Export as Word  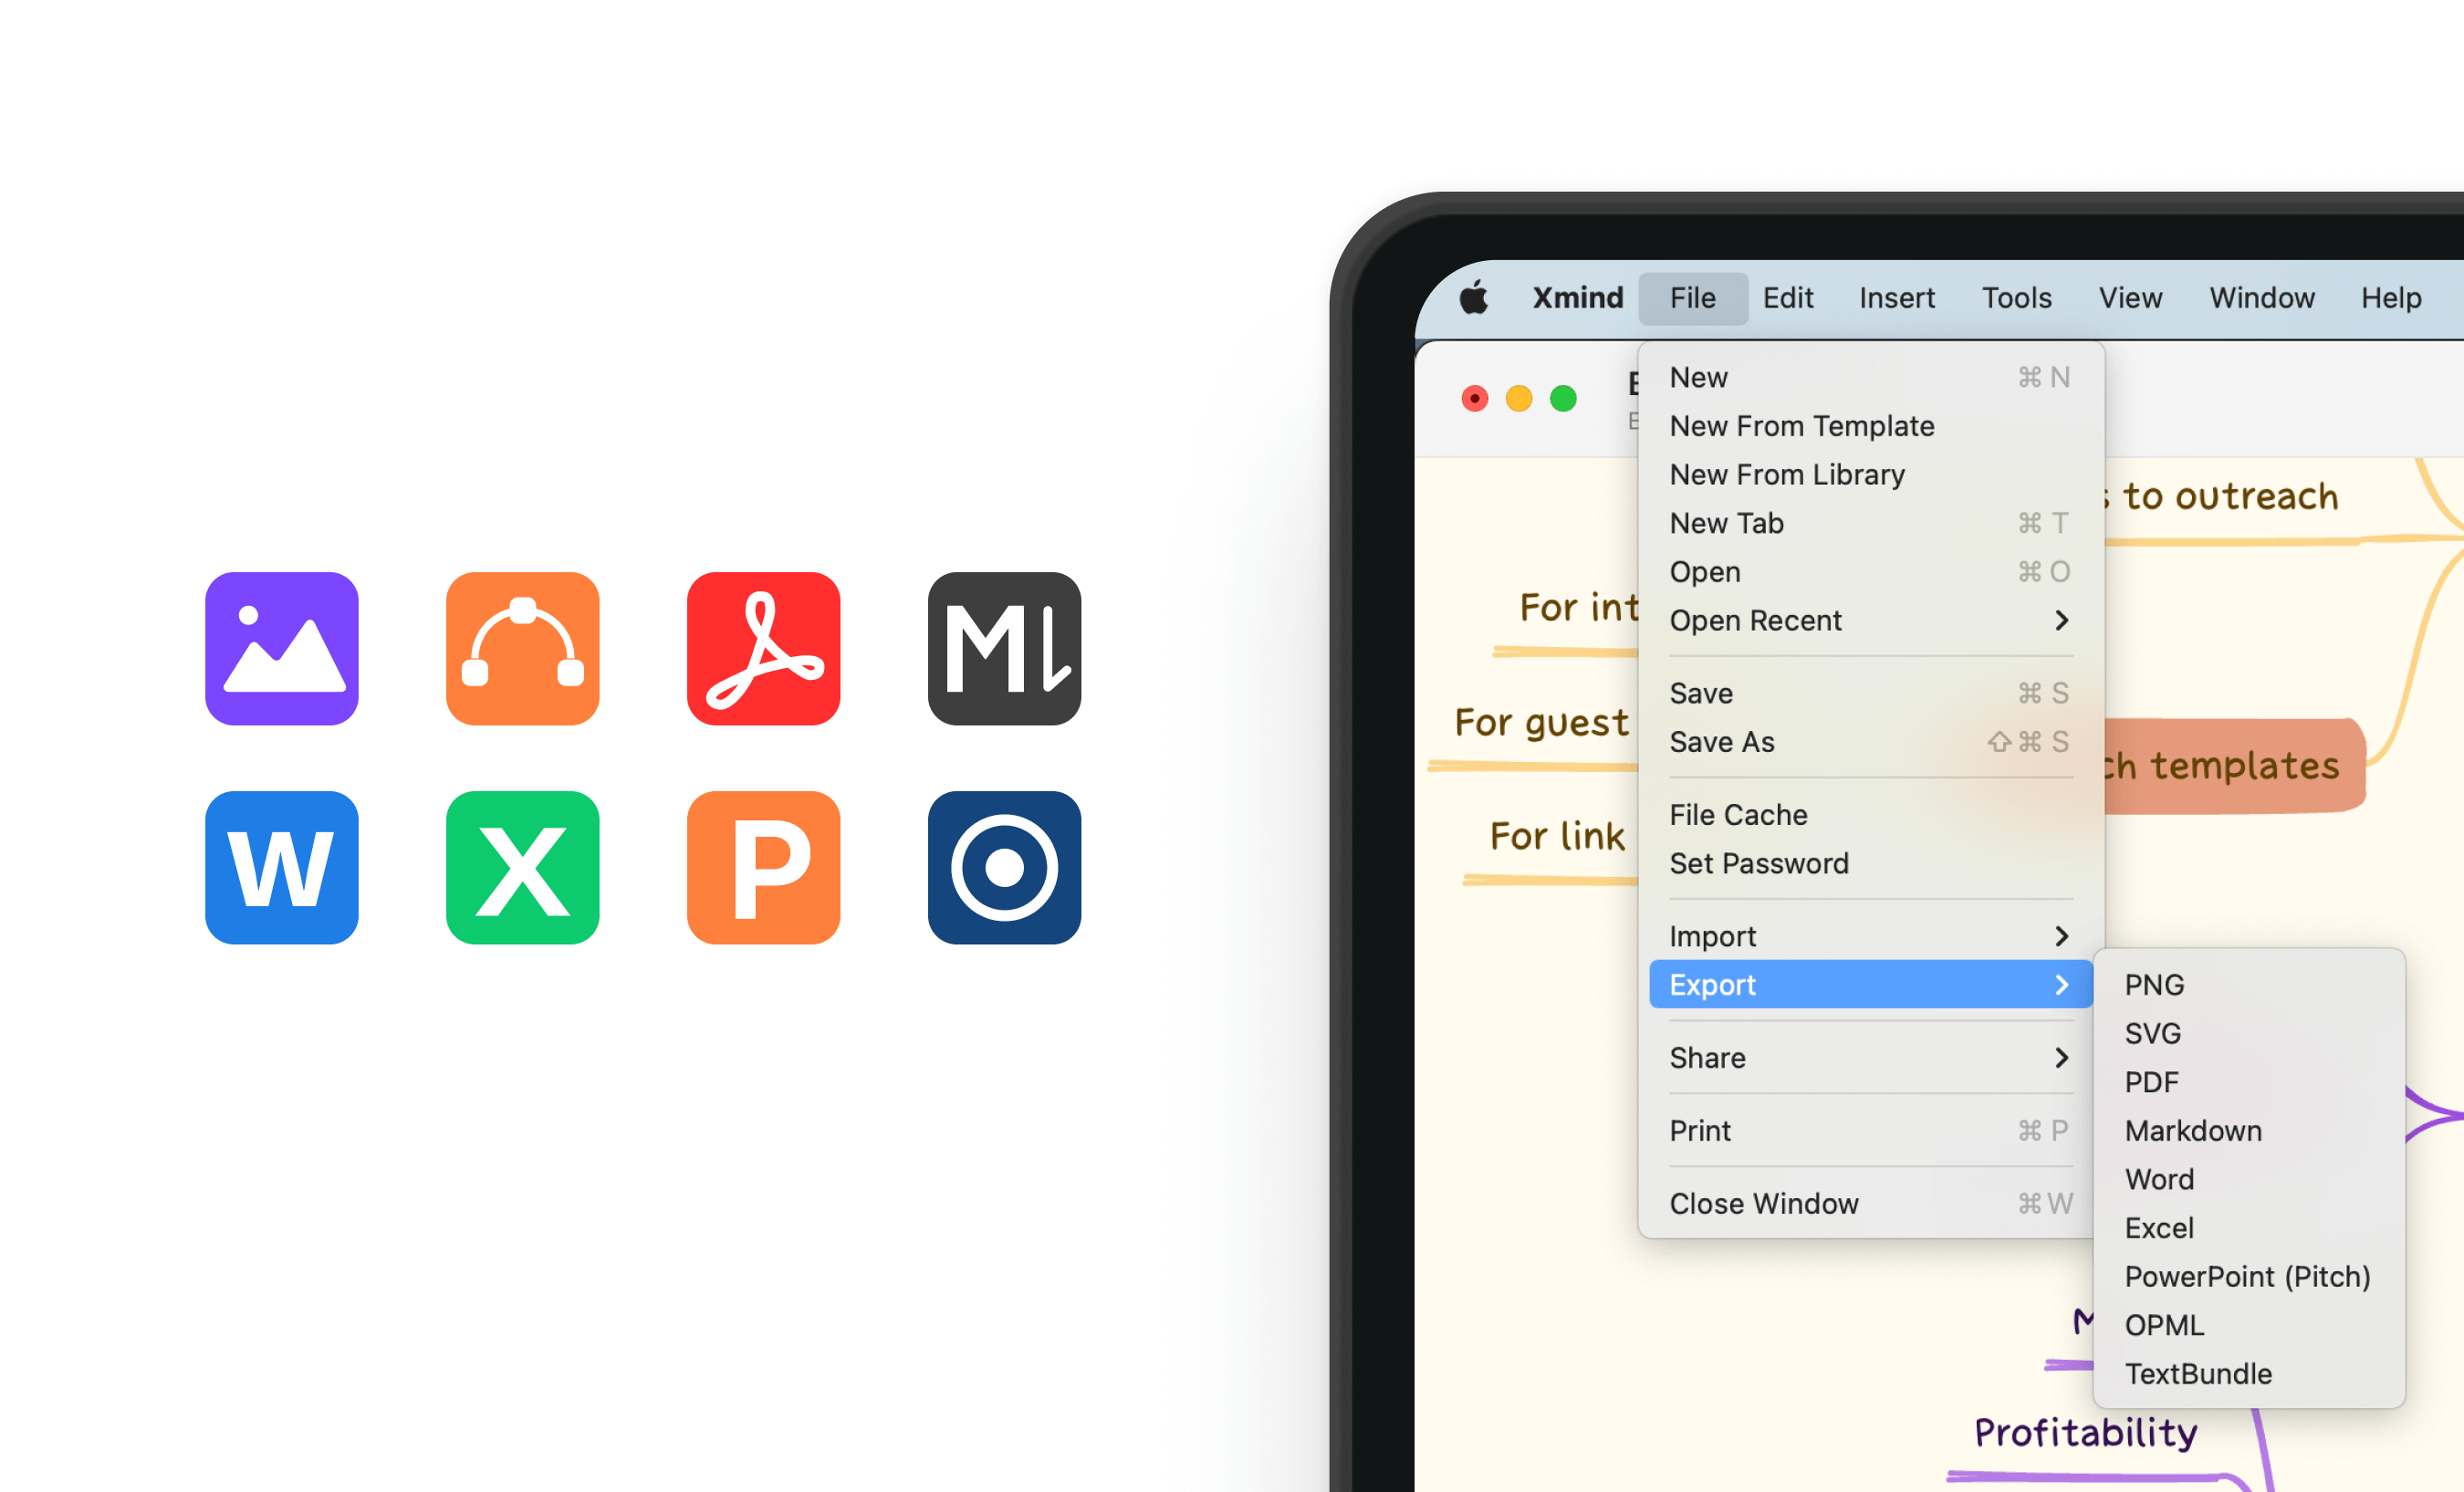(2249, 1179)
